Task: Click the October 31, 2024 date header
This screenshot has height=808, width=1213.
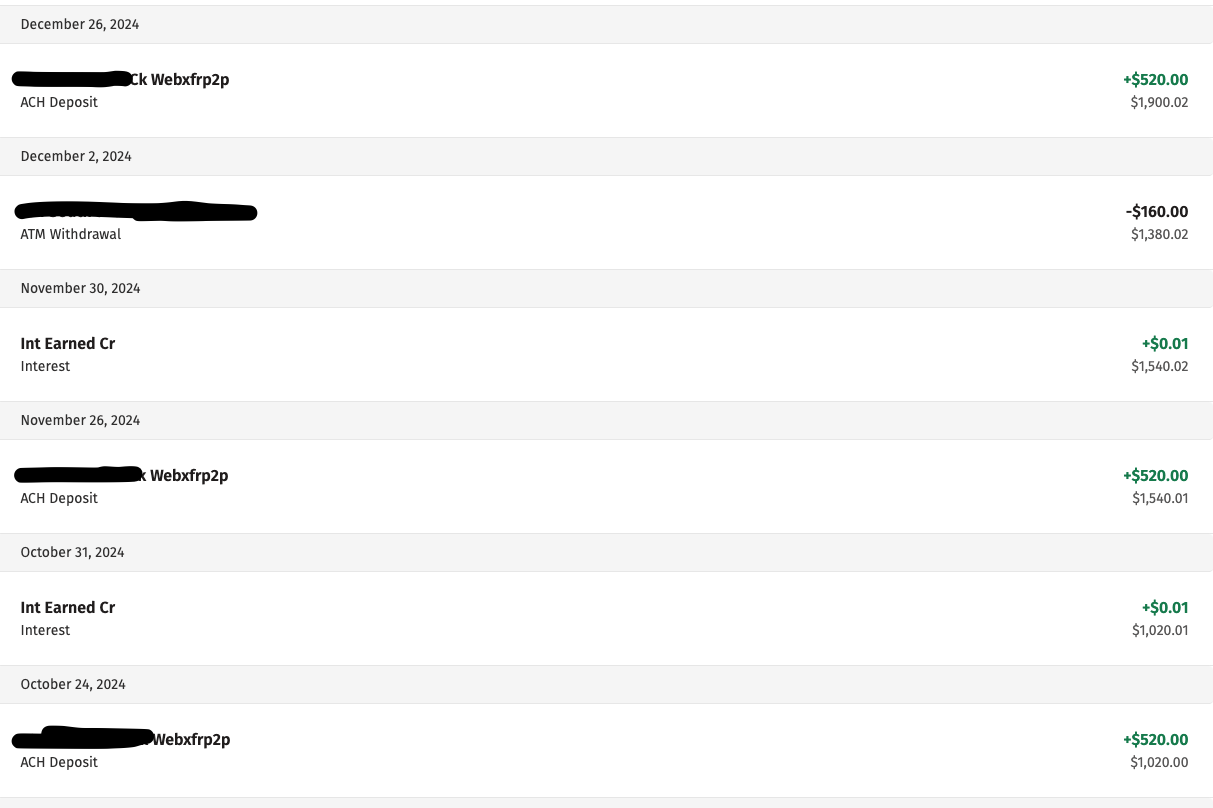Action: [x=72, y=552]
